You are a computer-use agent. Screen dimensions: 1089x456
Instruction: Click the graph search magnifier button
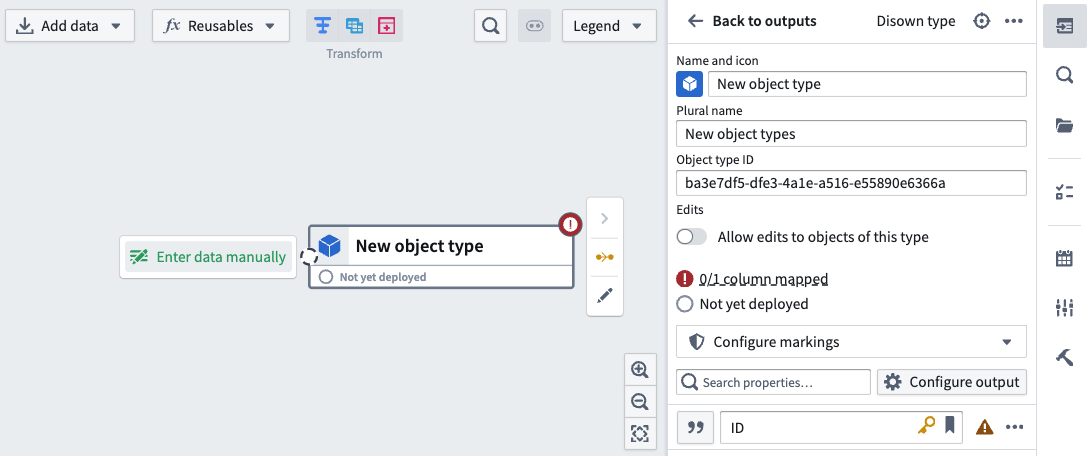(490, 26)
